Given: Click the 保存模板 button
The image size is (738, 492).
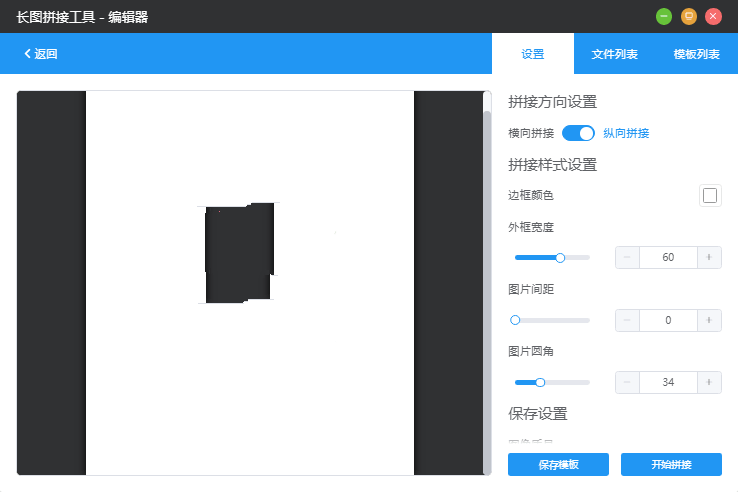Looking at the screenshot, I should (558, 465).
